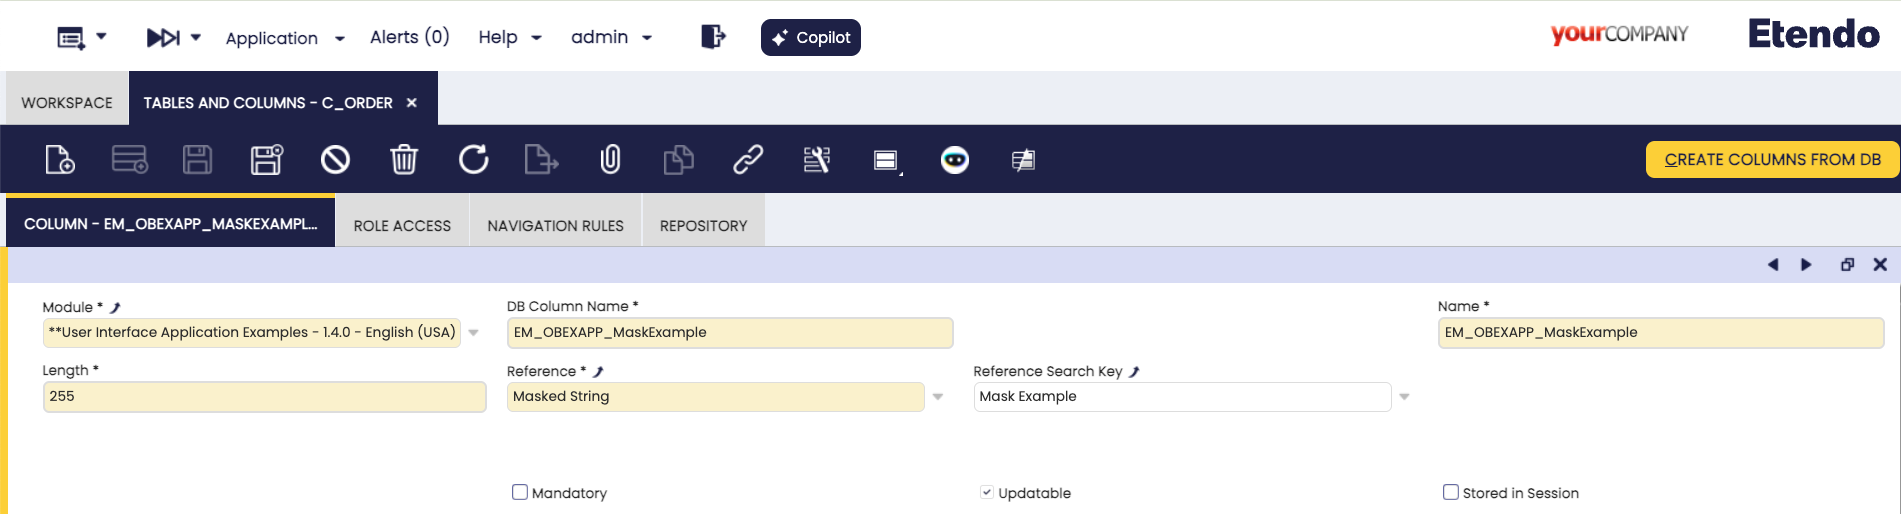Click the chain link icon in toolbar
The width and height of the screenshot is (1901, 514).
(748, 160)
